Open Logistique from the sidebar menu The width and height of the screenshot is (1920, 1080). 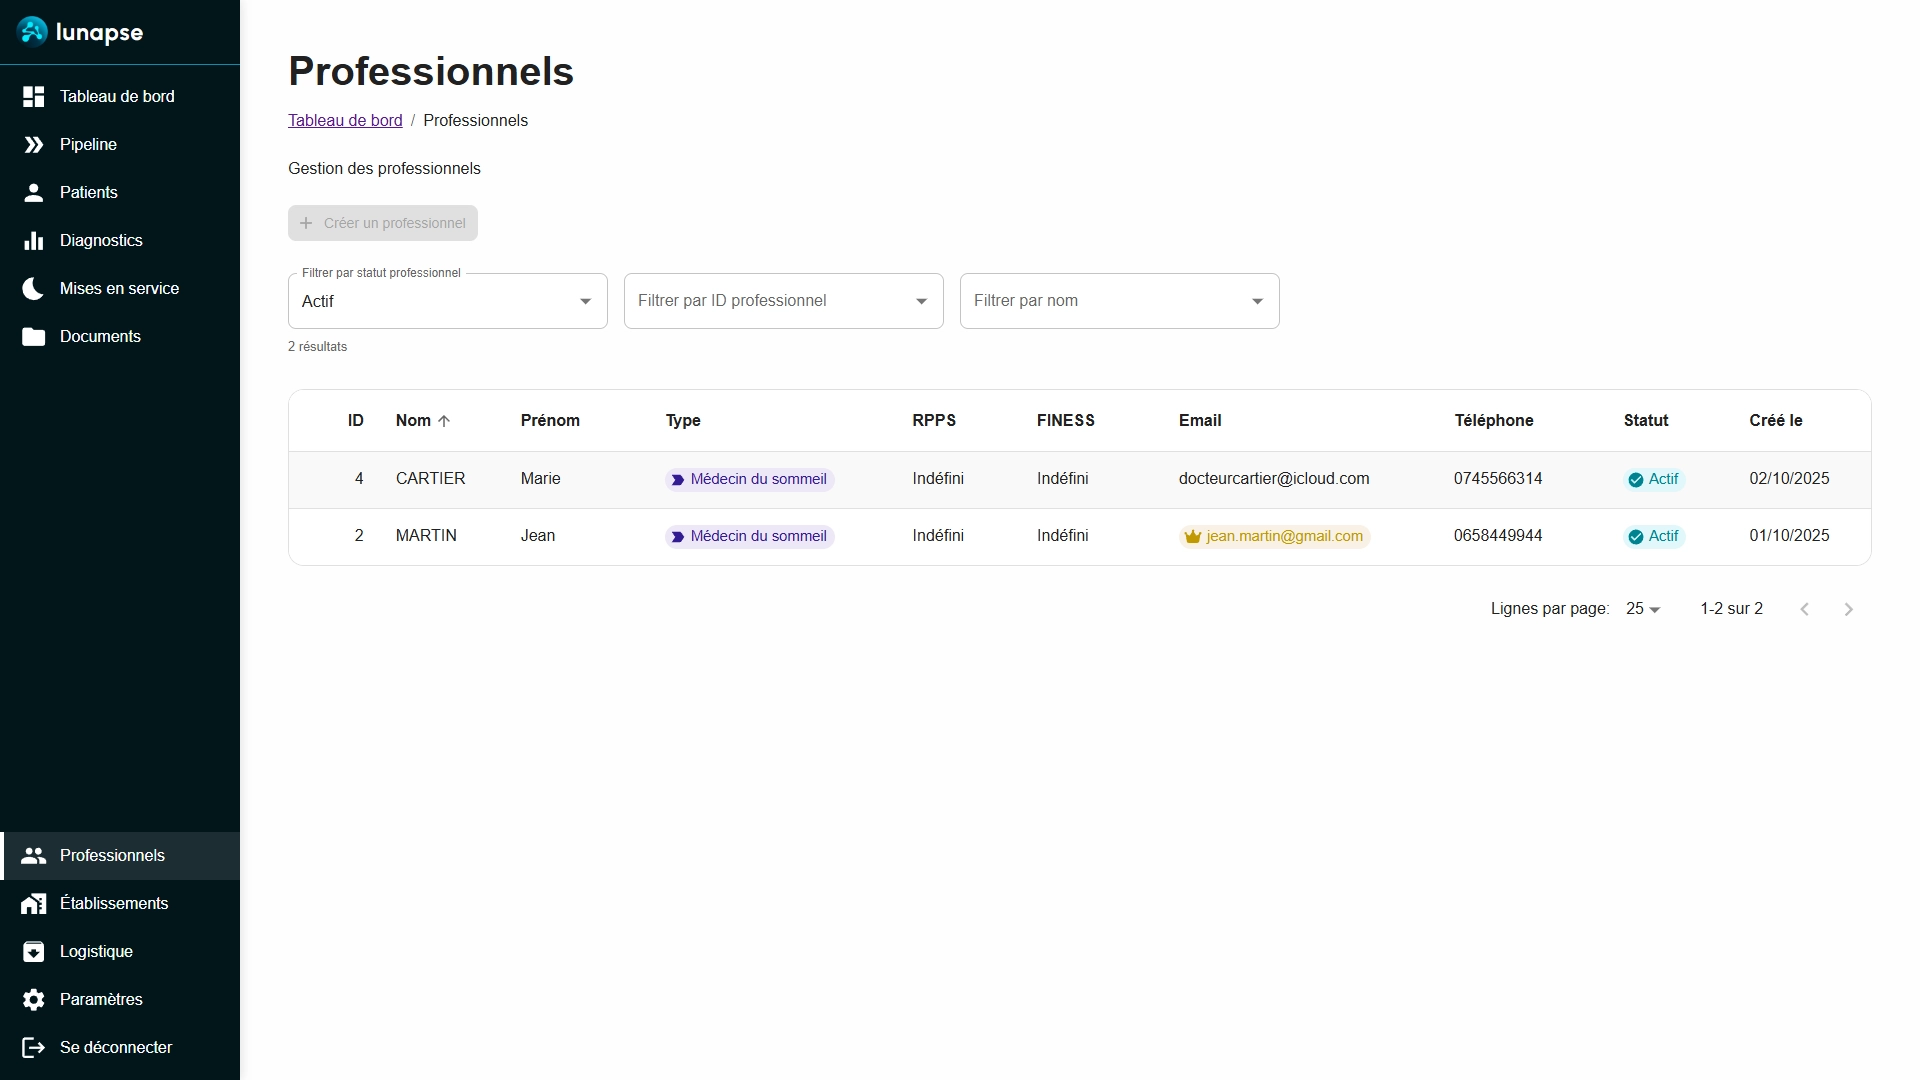pyautogui.click(x=96, y=951)
